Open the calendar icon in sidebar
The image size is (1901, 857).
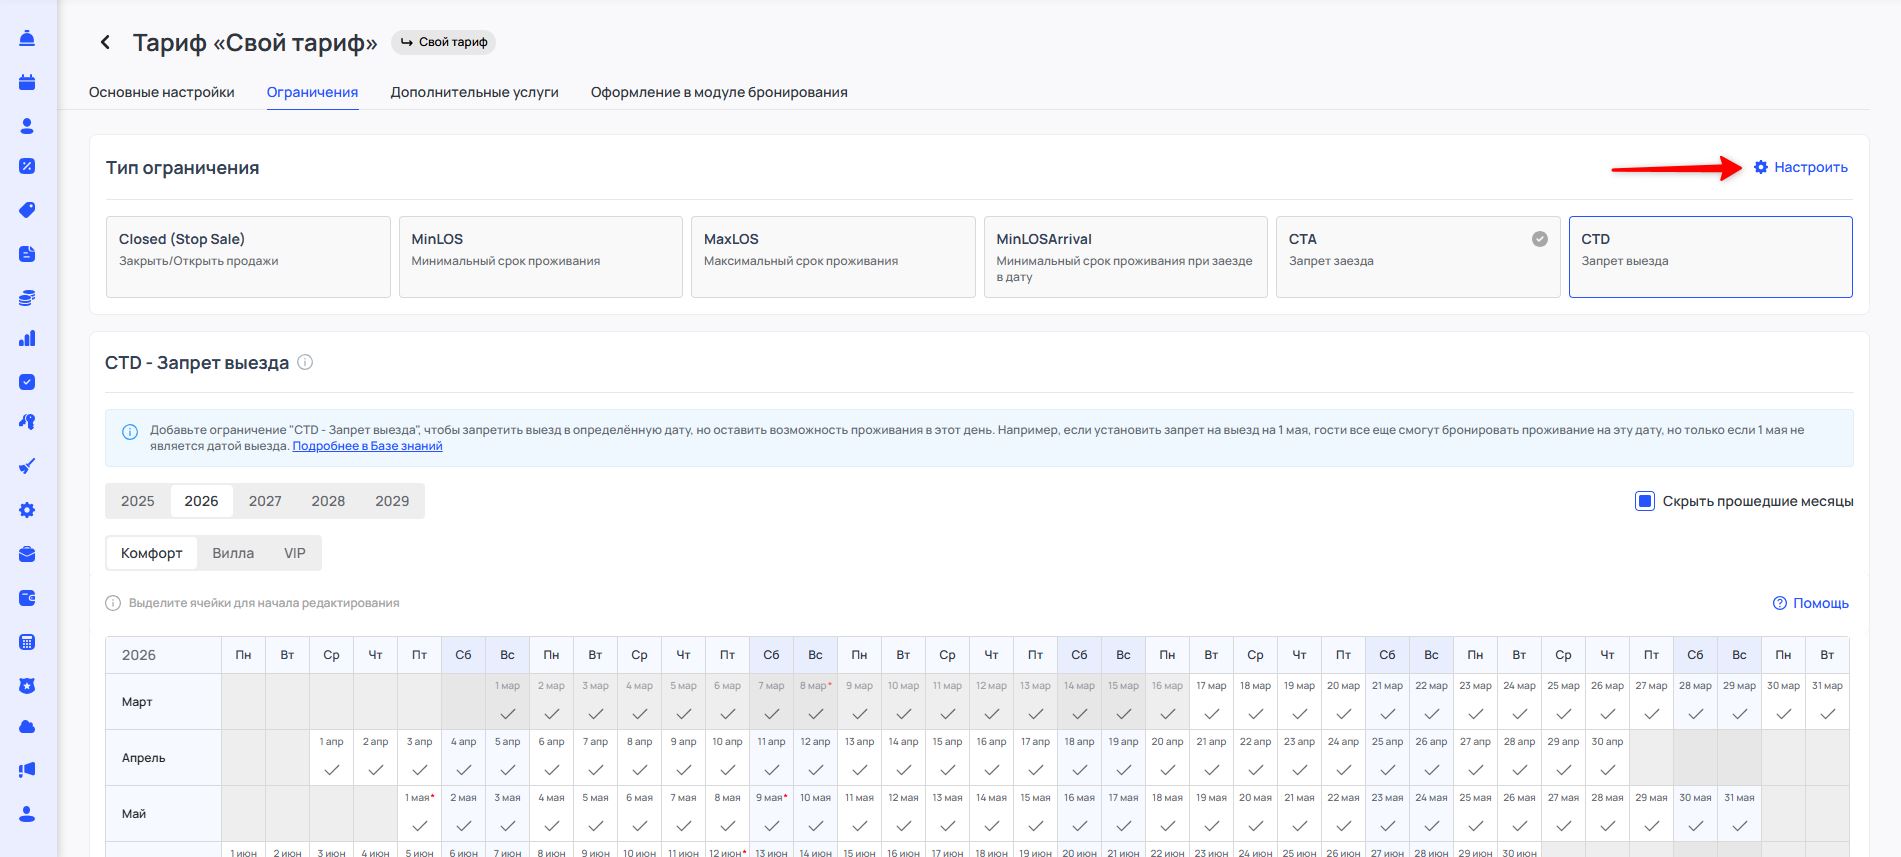27,82
